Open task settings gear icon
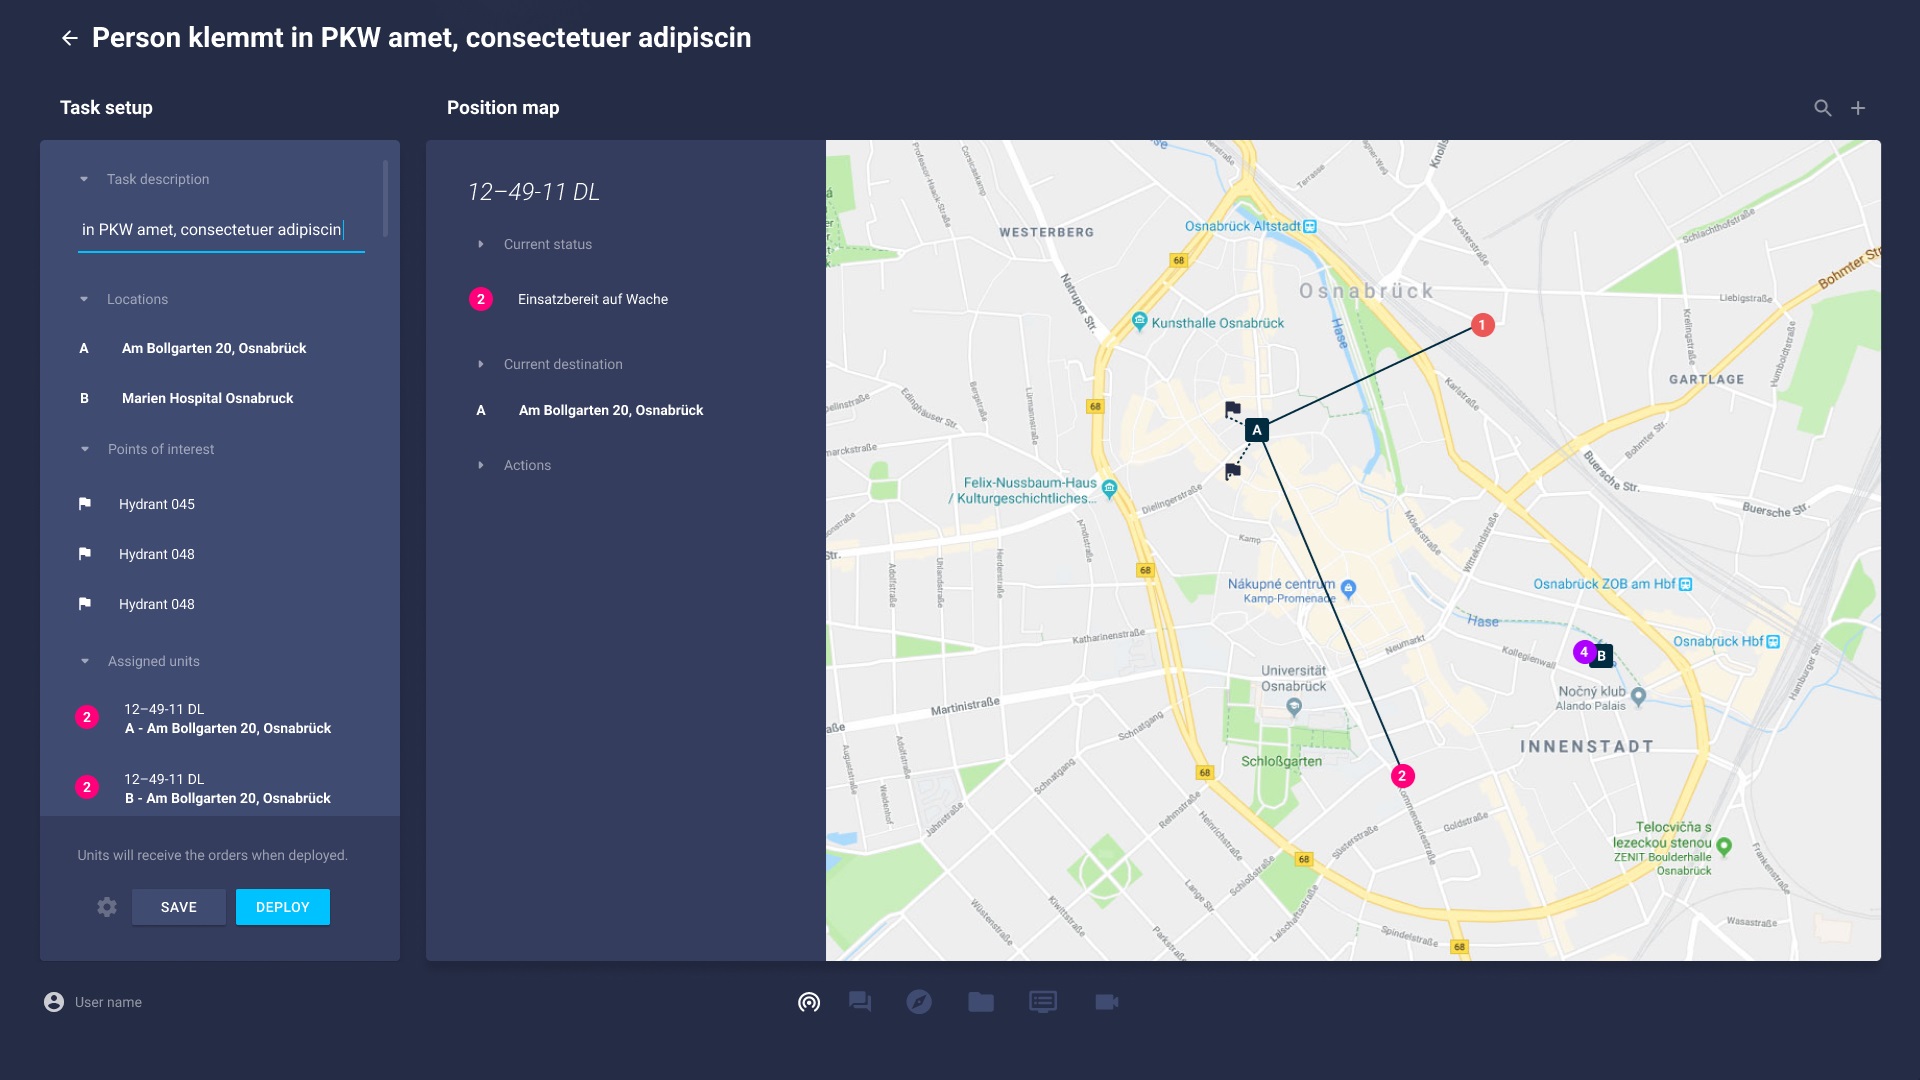Screen dimensions: 1920x1080 point(107,907)
